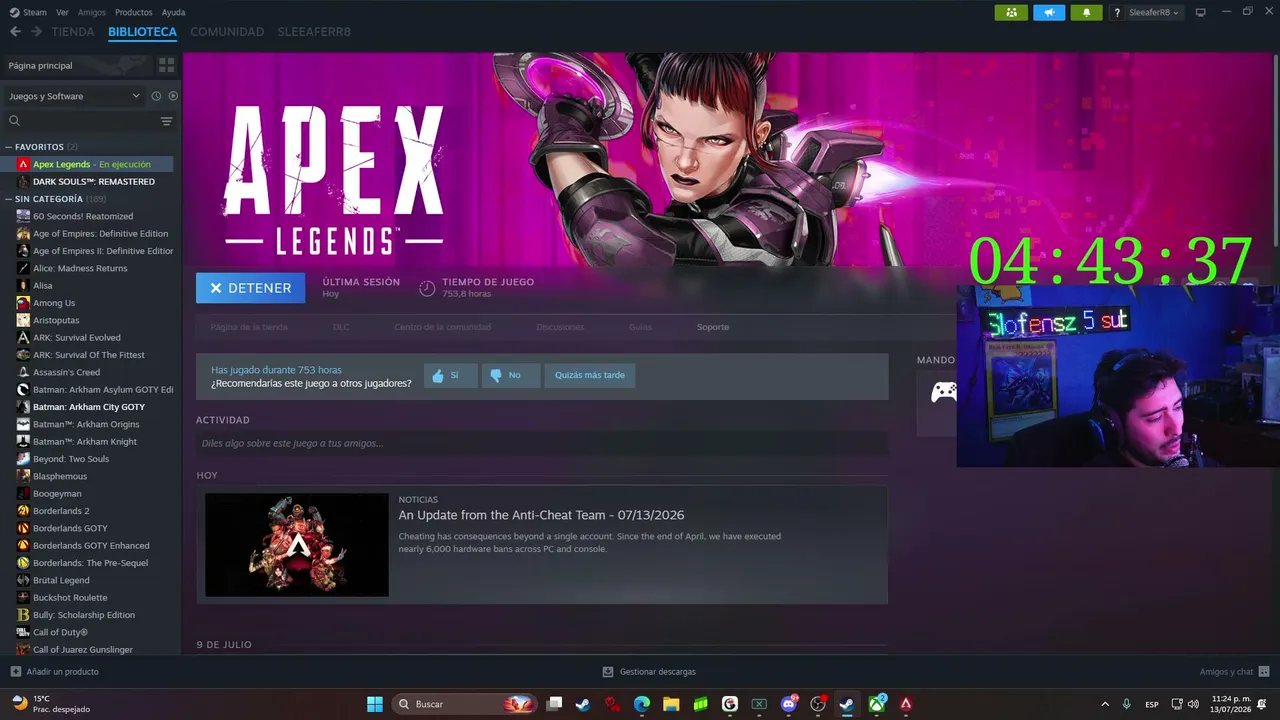The width and height of the screenshot is (1280, 720).
Task: Open the Productos menu
Action: pos(134,12)
